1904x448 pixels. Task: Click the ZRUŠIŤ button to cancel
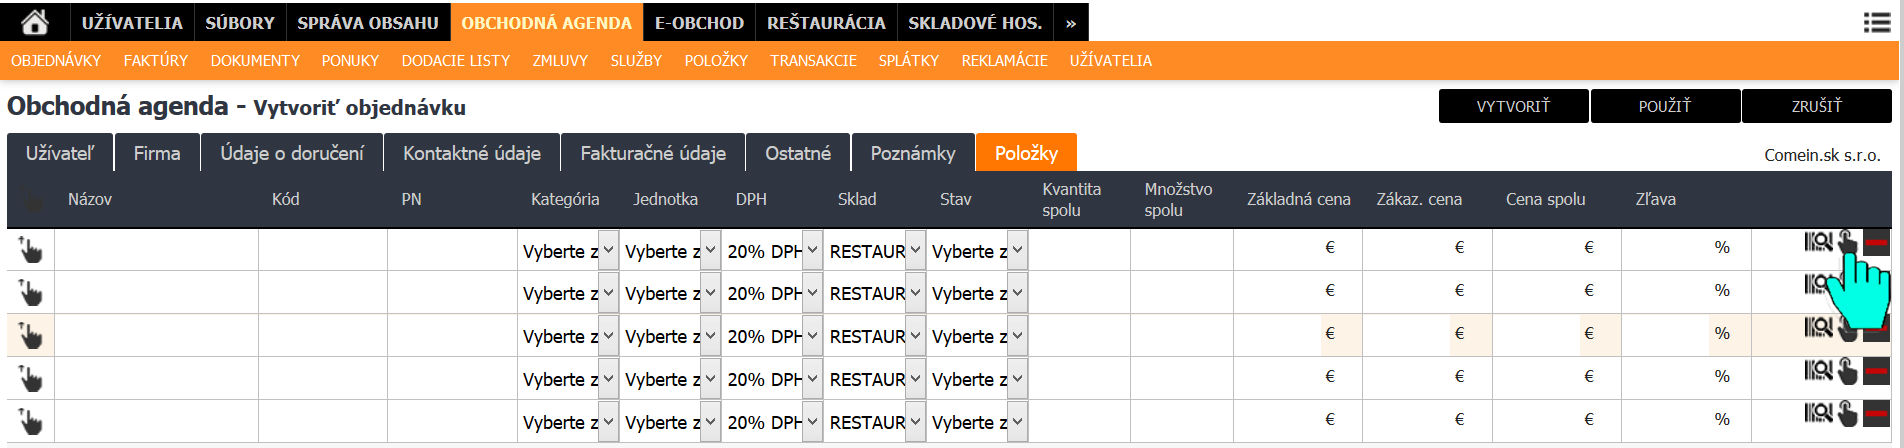click(1816, 106)
